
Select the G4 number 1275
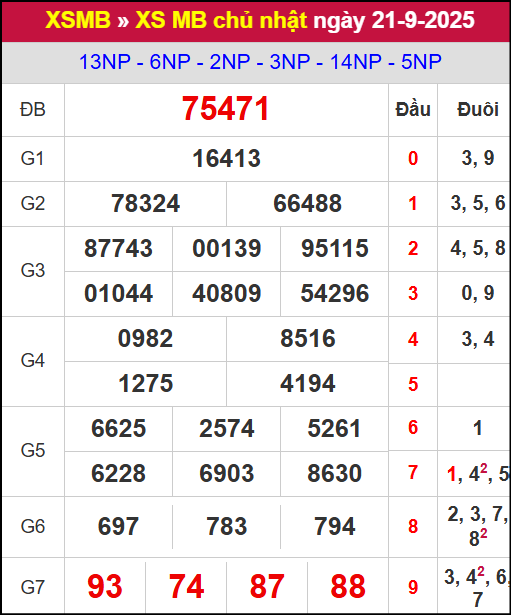[x=145, y=383]
